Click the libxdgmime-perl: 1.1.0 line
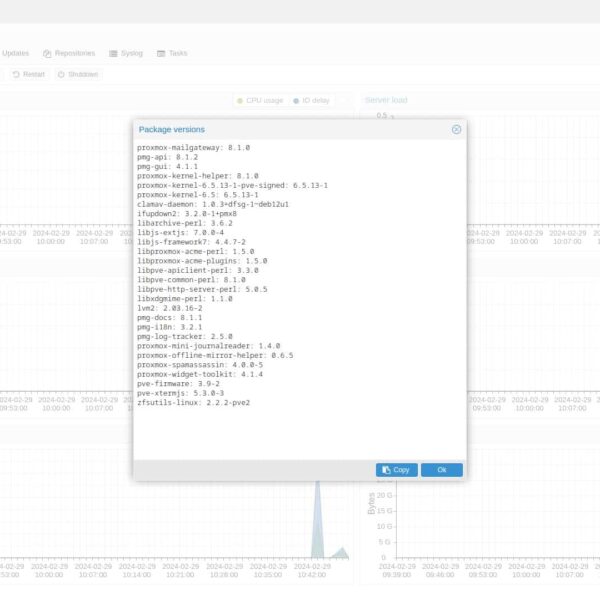This screenshot has width=600, height=600. [184, 299]
